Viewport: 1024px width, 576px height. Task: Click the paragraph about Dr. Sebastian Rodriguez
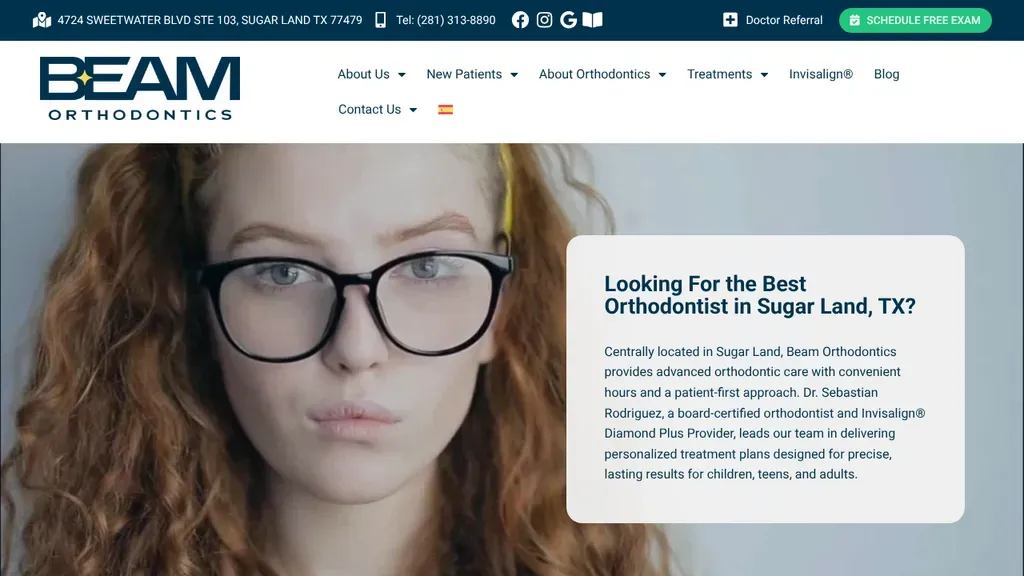765,413
